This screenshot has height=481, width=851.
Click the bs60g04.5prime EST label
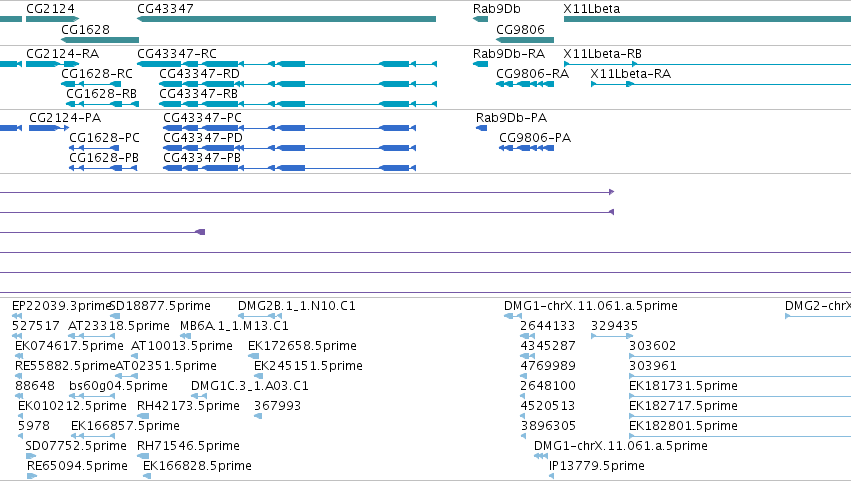point(118,386)
